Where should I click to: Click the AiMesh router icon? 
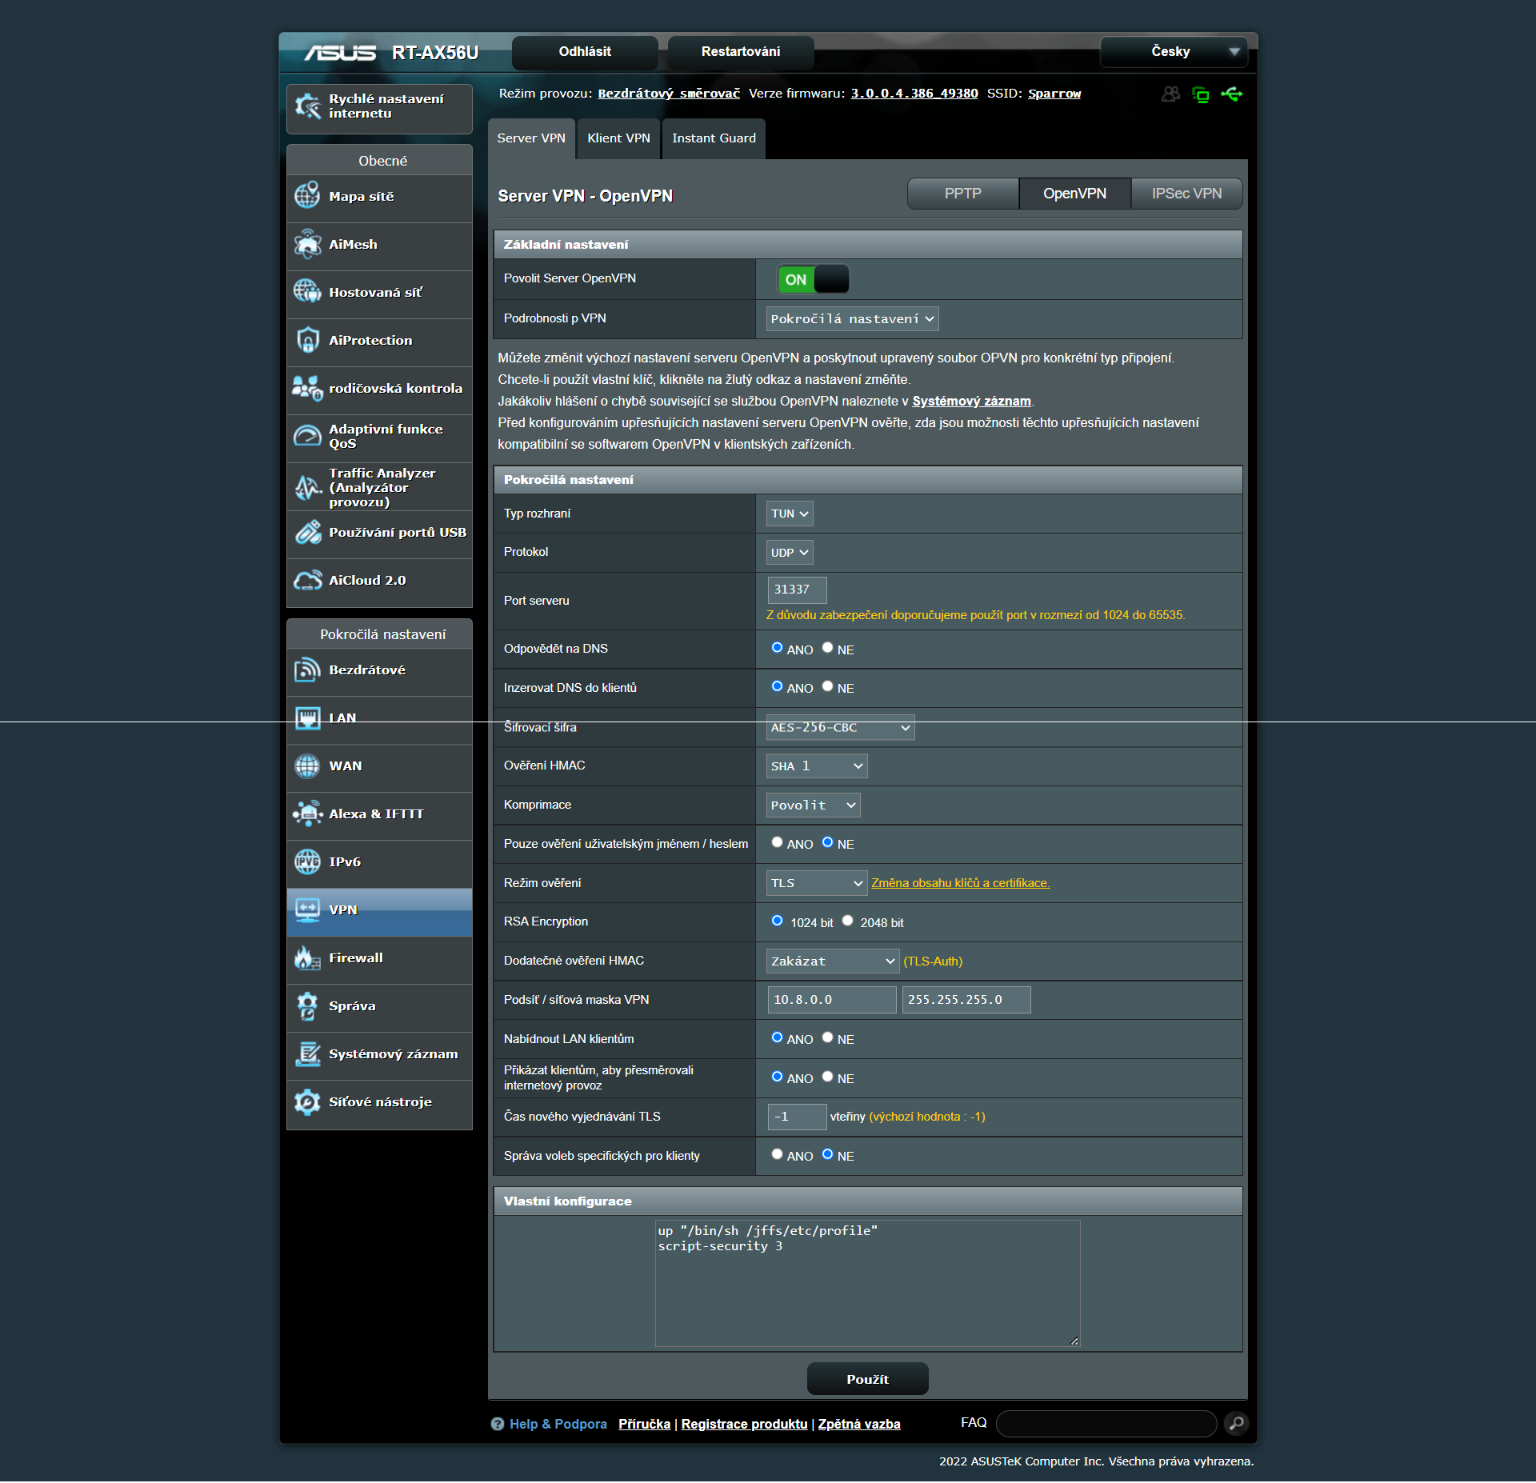tap(307, 244)
